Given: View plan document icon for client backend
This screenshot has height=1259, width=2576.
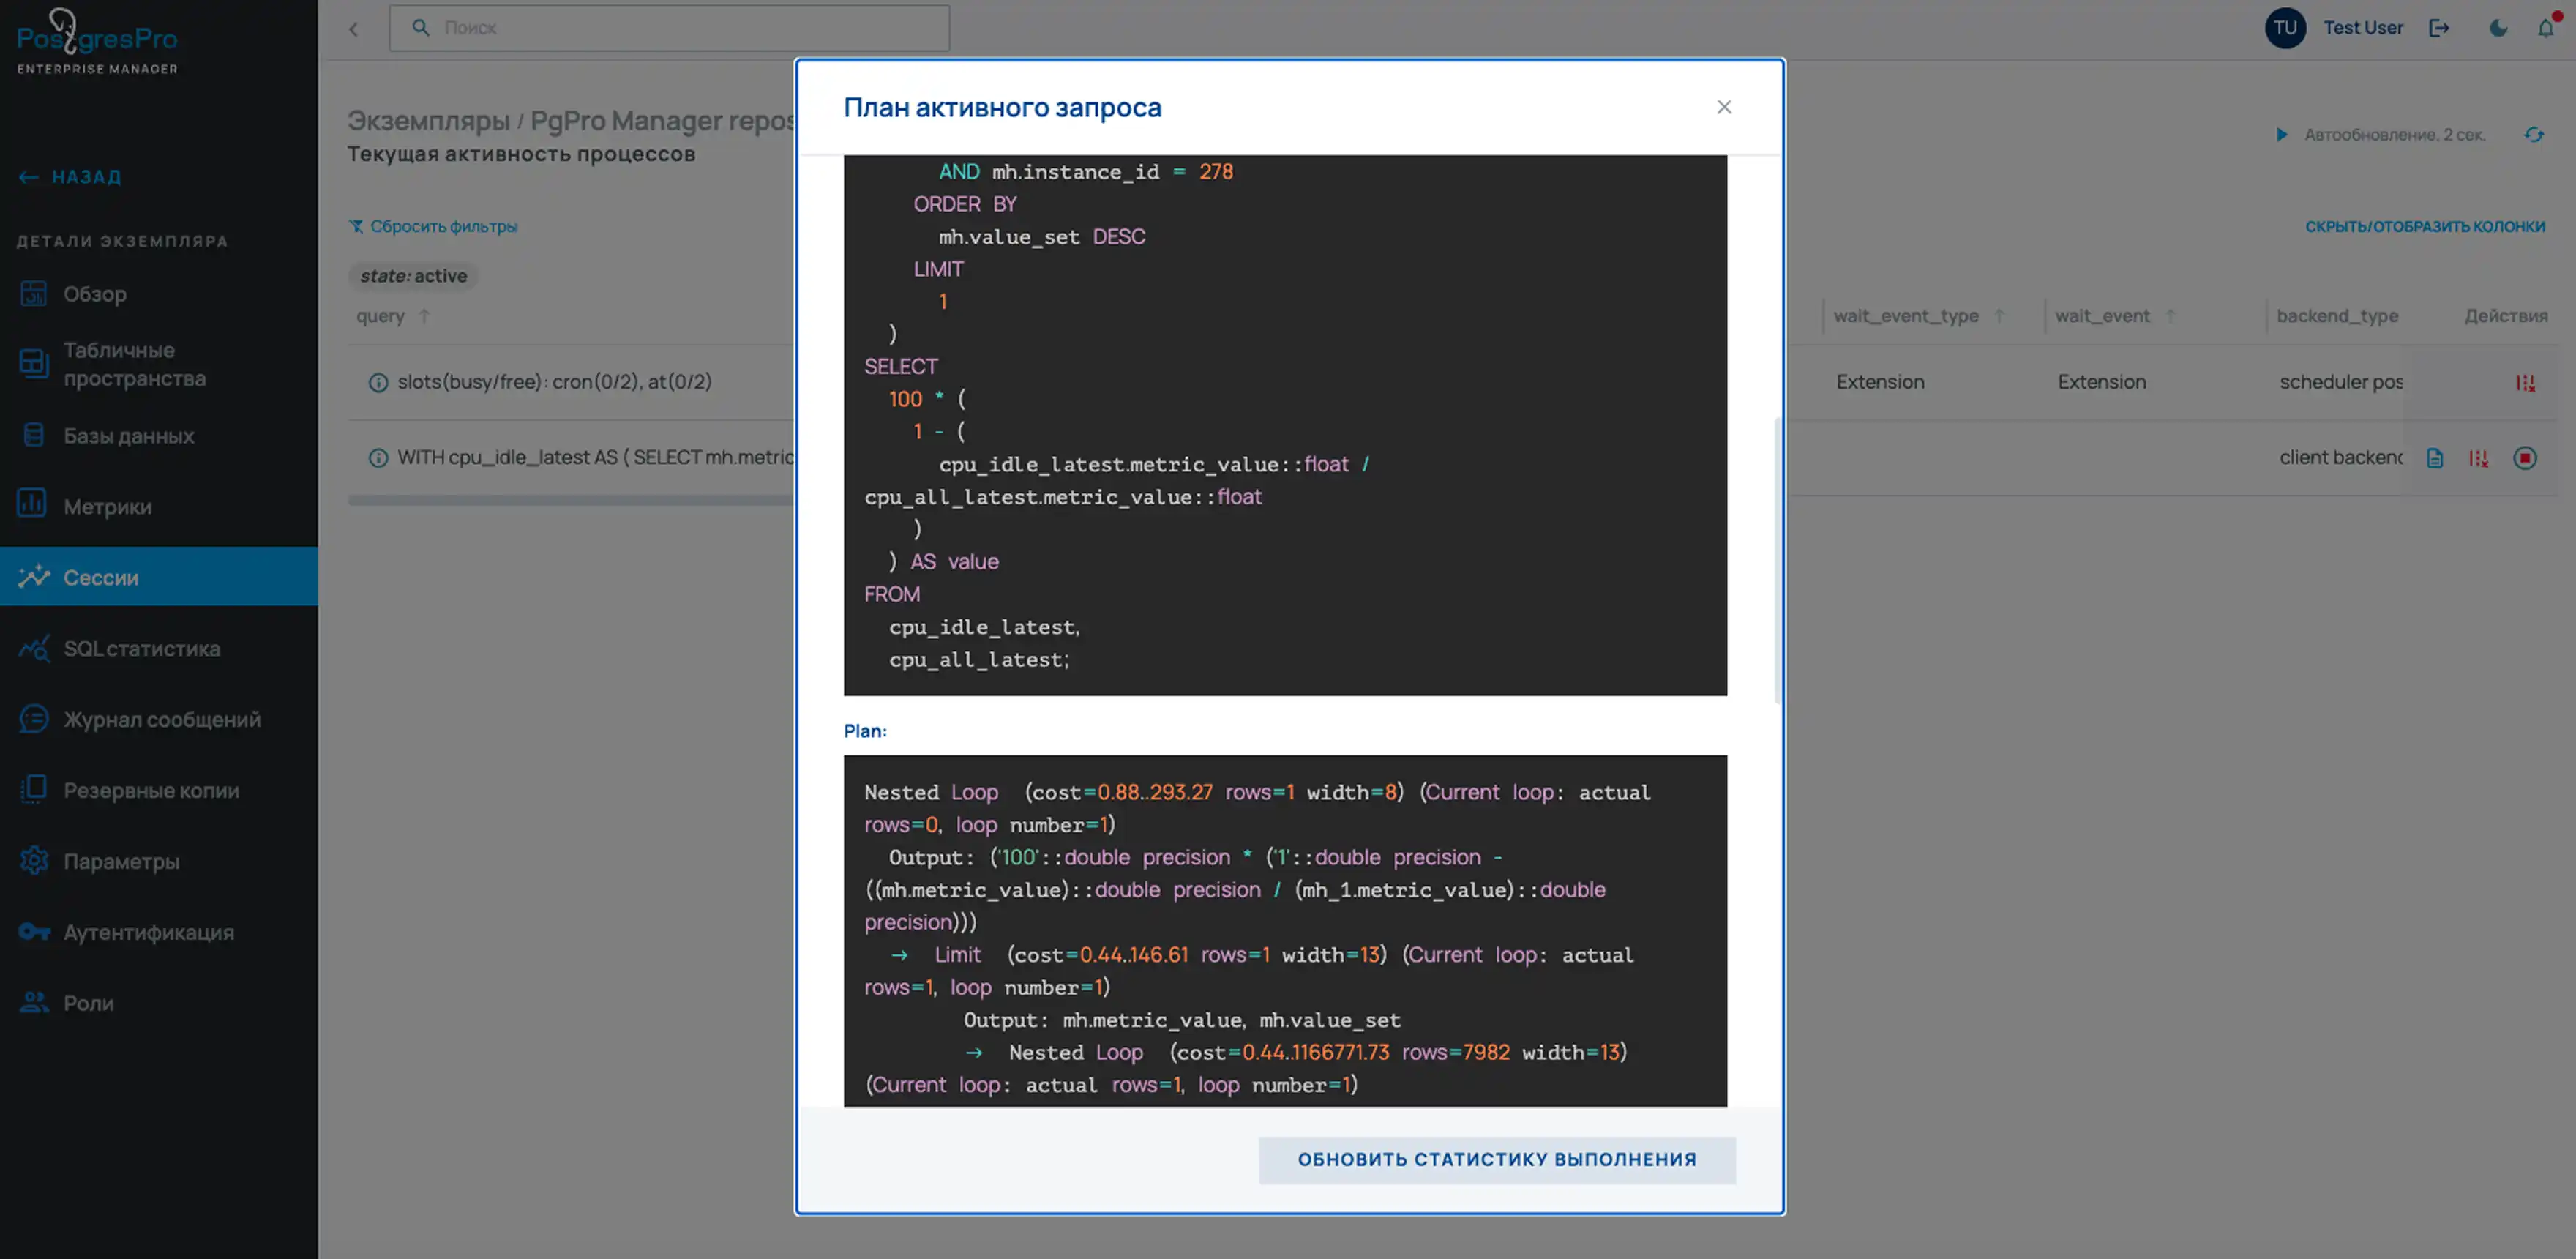Looking at the screenshot, I should (x=2434, y=458).
